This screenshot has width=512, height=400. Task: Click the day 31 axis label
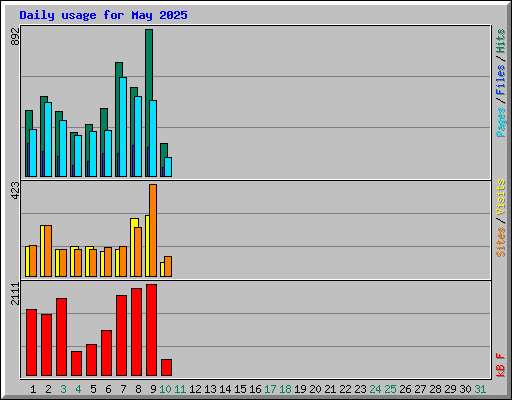click(x=480, y=389)
